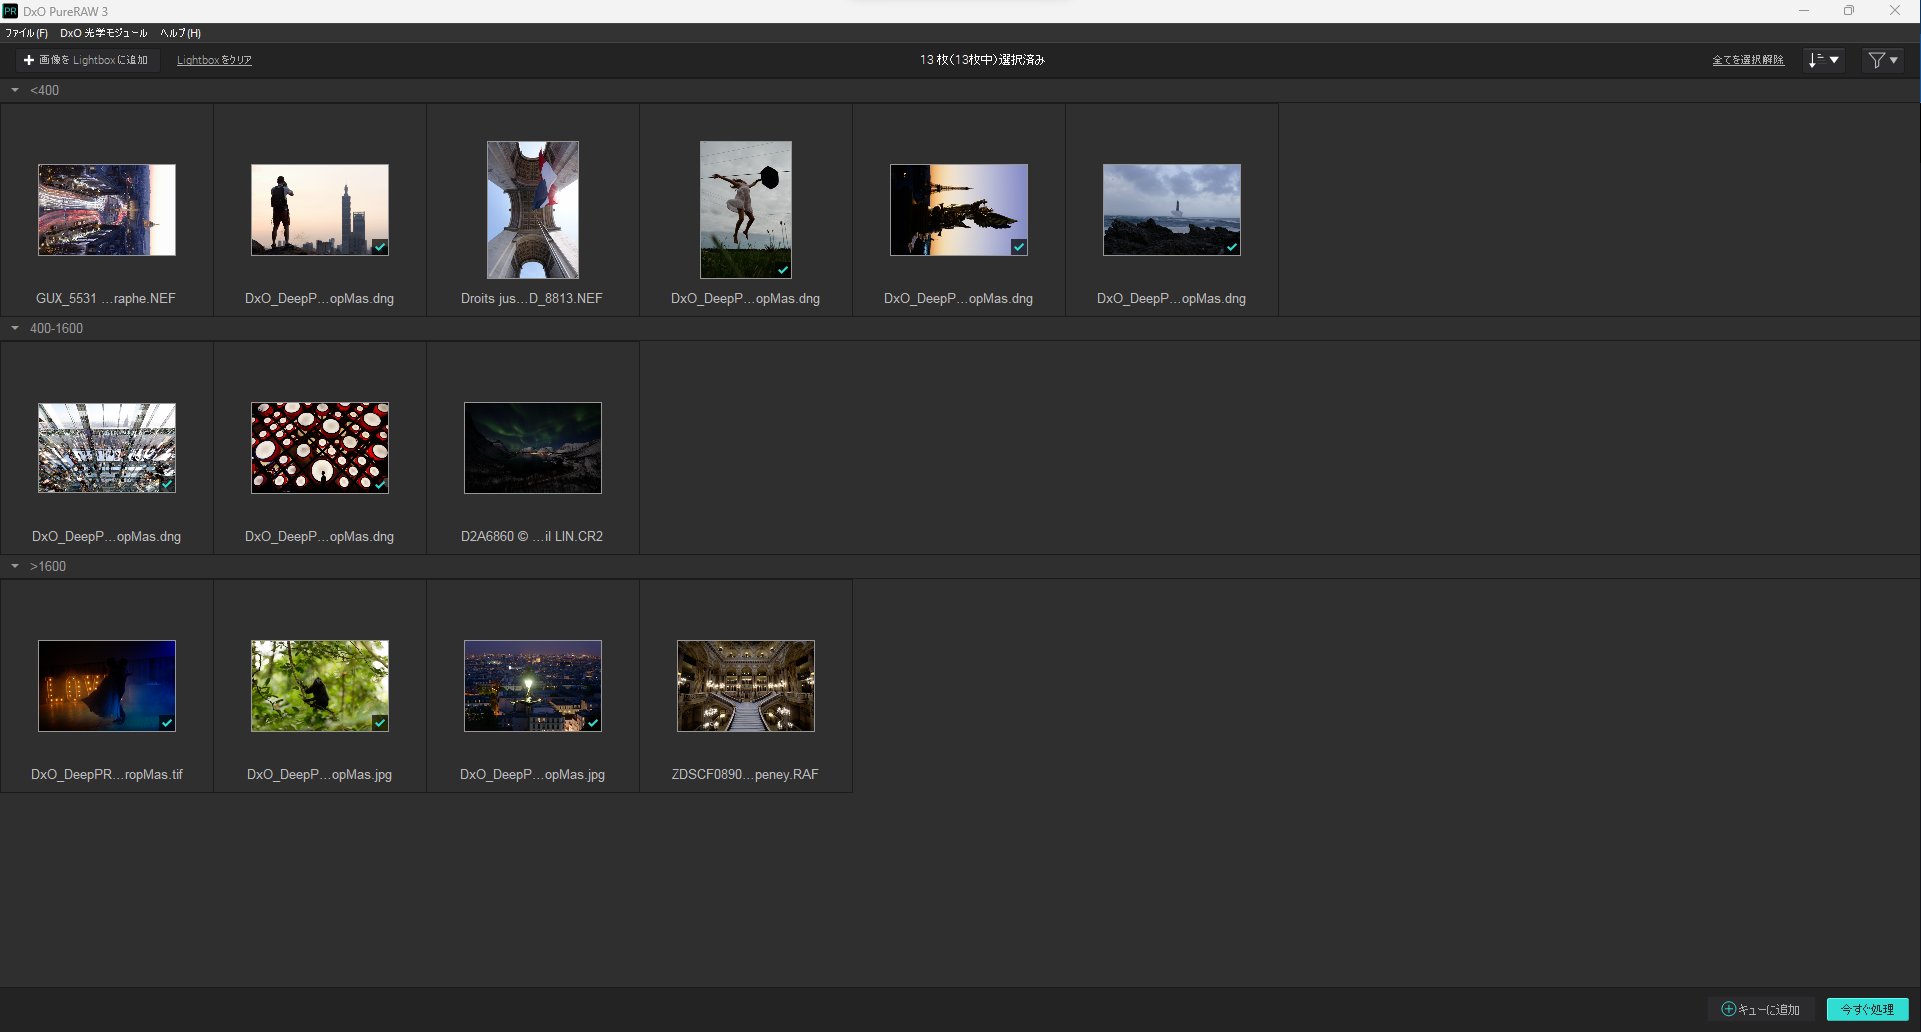Minimize the DxO PureRAW 3 window

1804,11
